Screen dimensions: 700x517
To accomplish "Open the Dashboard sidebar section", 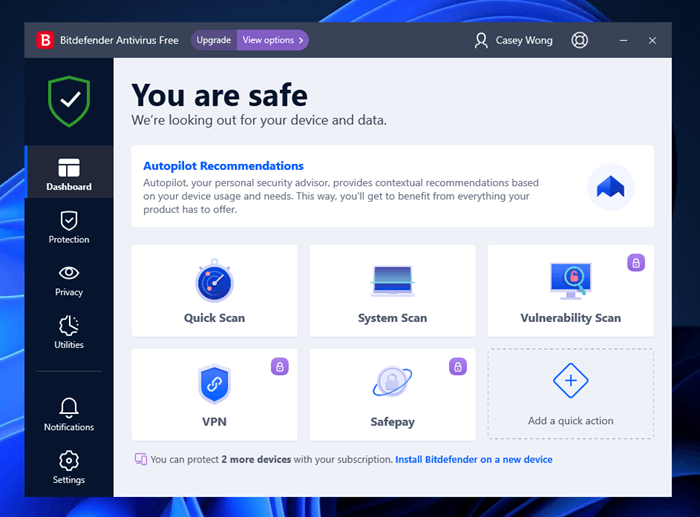I will coord(69,172).
